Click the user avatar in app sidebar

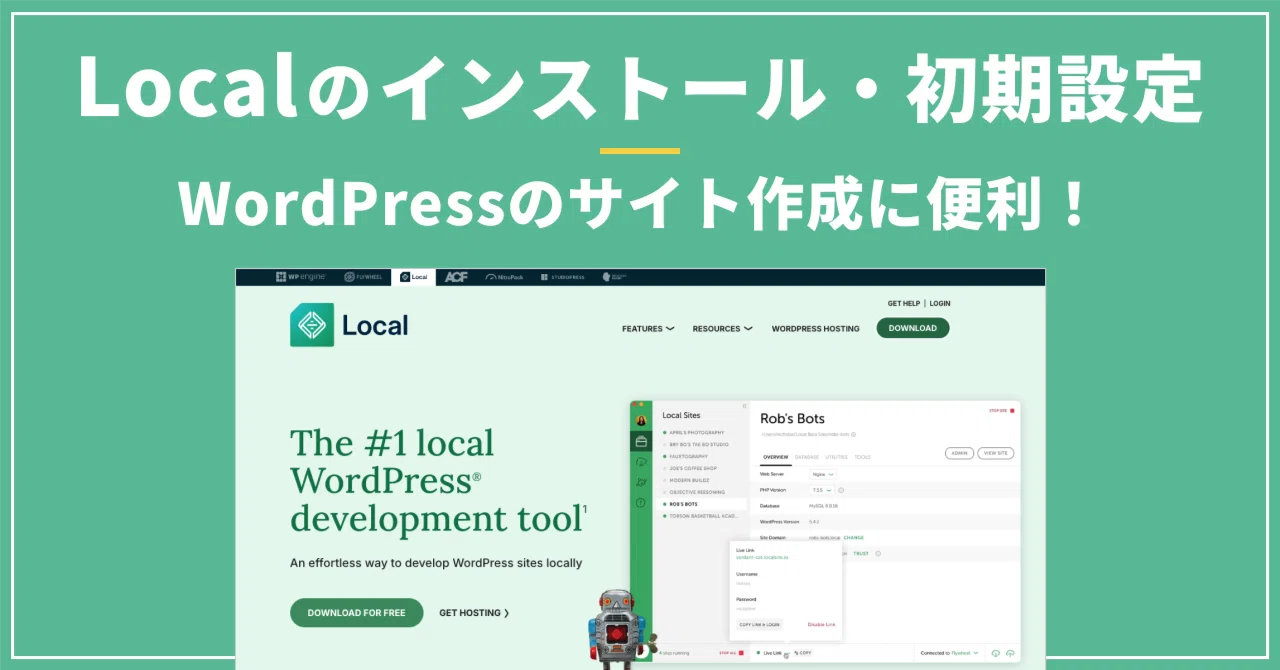[x=641, y=420]
